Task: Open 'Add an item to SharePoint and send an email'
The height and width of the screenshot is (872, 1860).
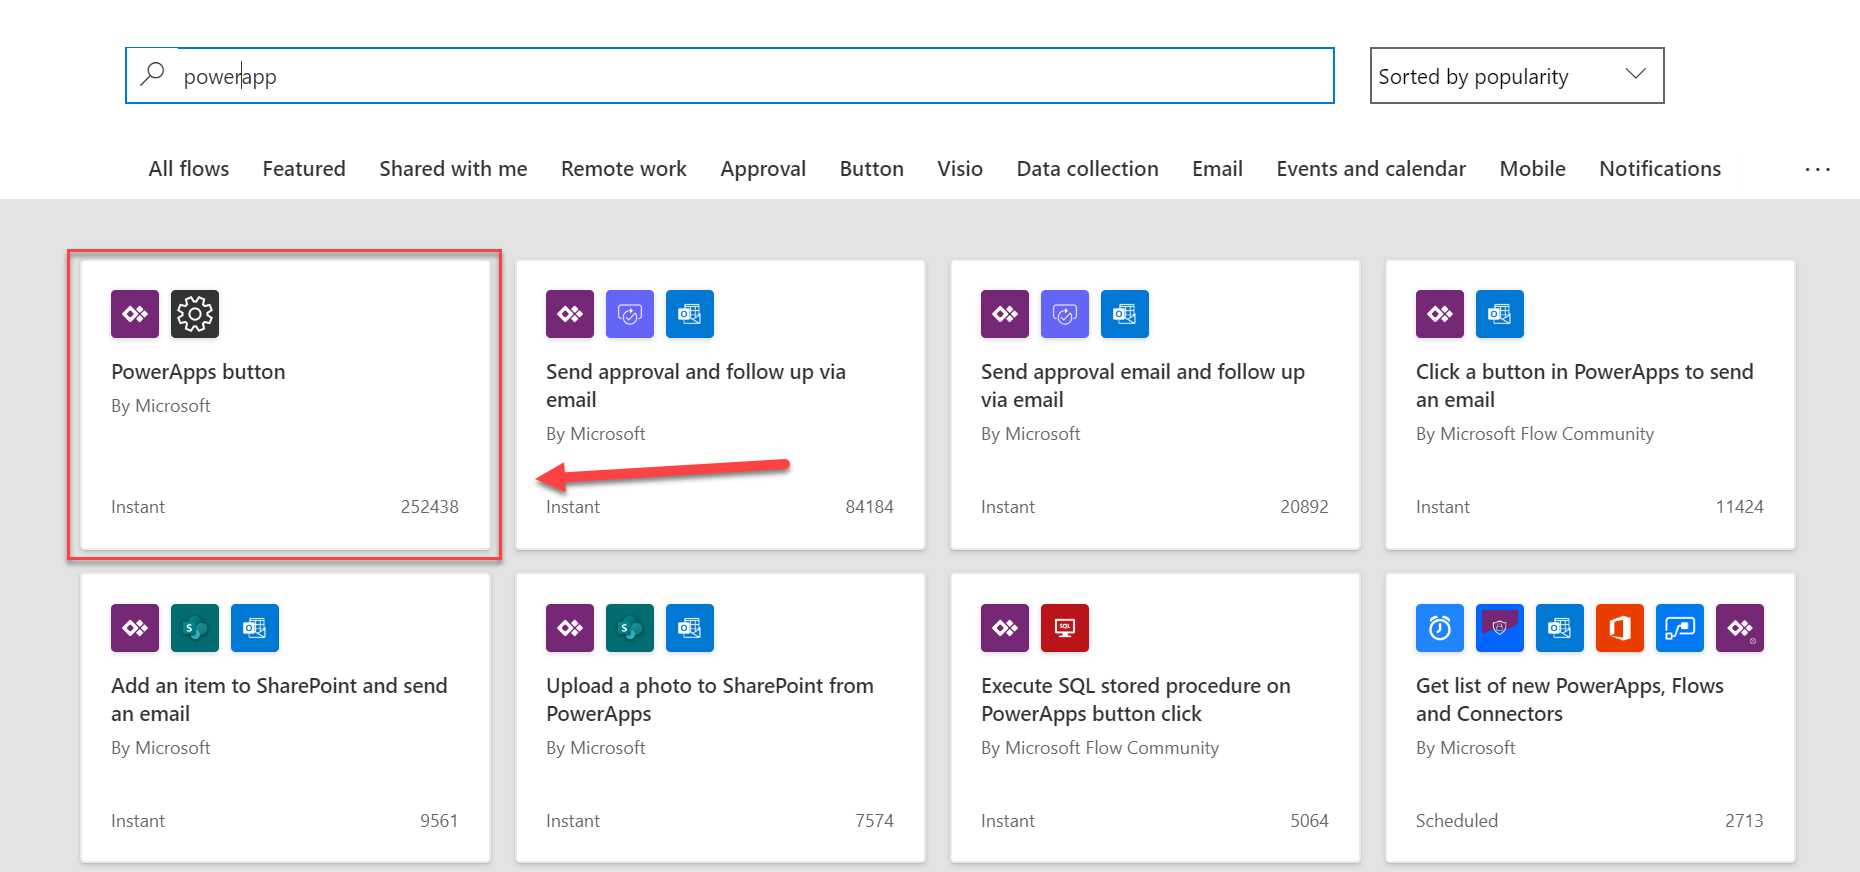Action: click(x=279, y=700)
